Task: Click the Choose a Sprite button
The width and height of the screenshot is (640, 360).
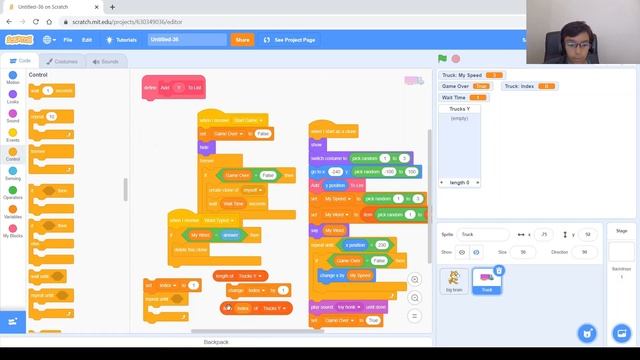Action: [x=587, y=333]
